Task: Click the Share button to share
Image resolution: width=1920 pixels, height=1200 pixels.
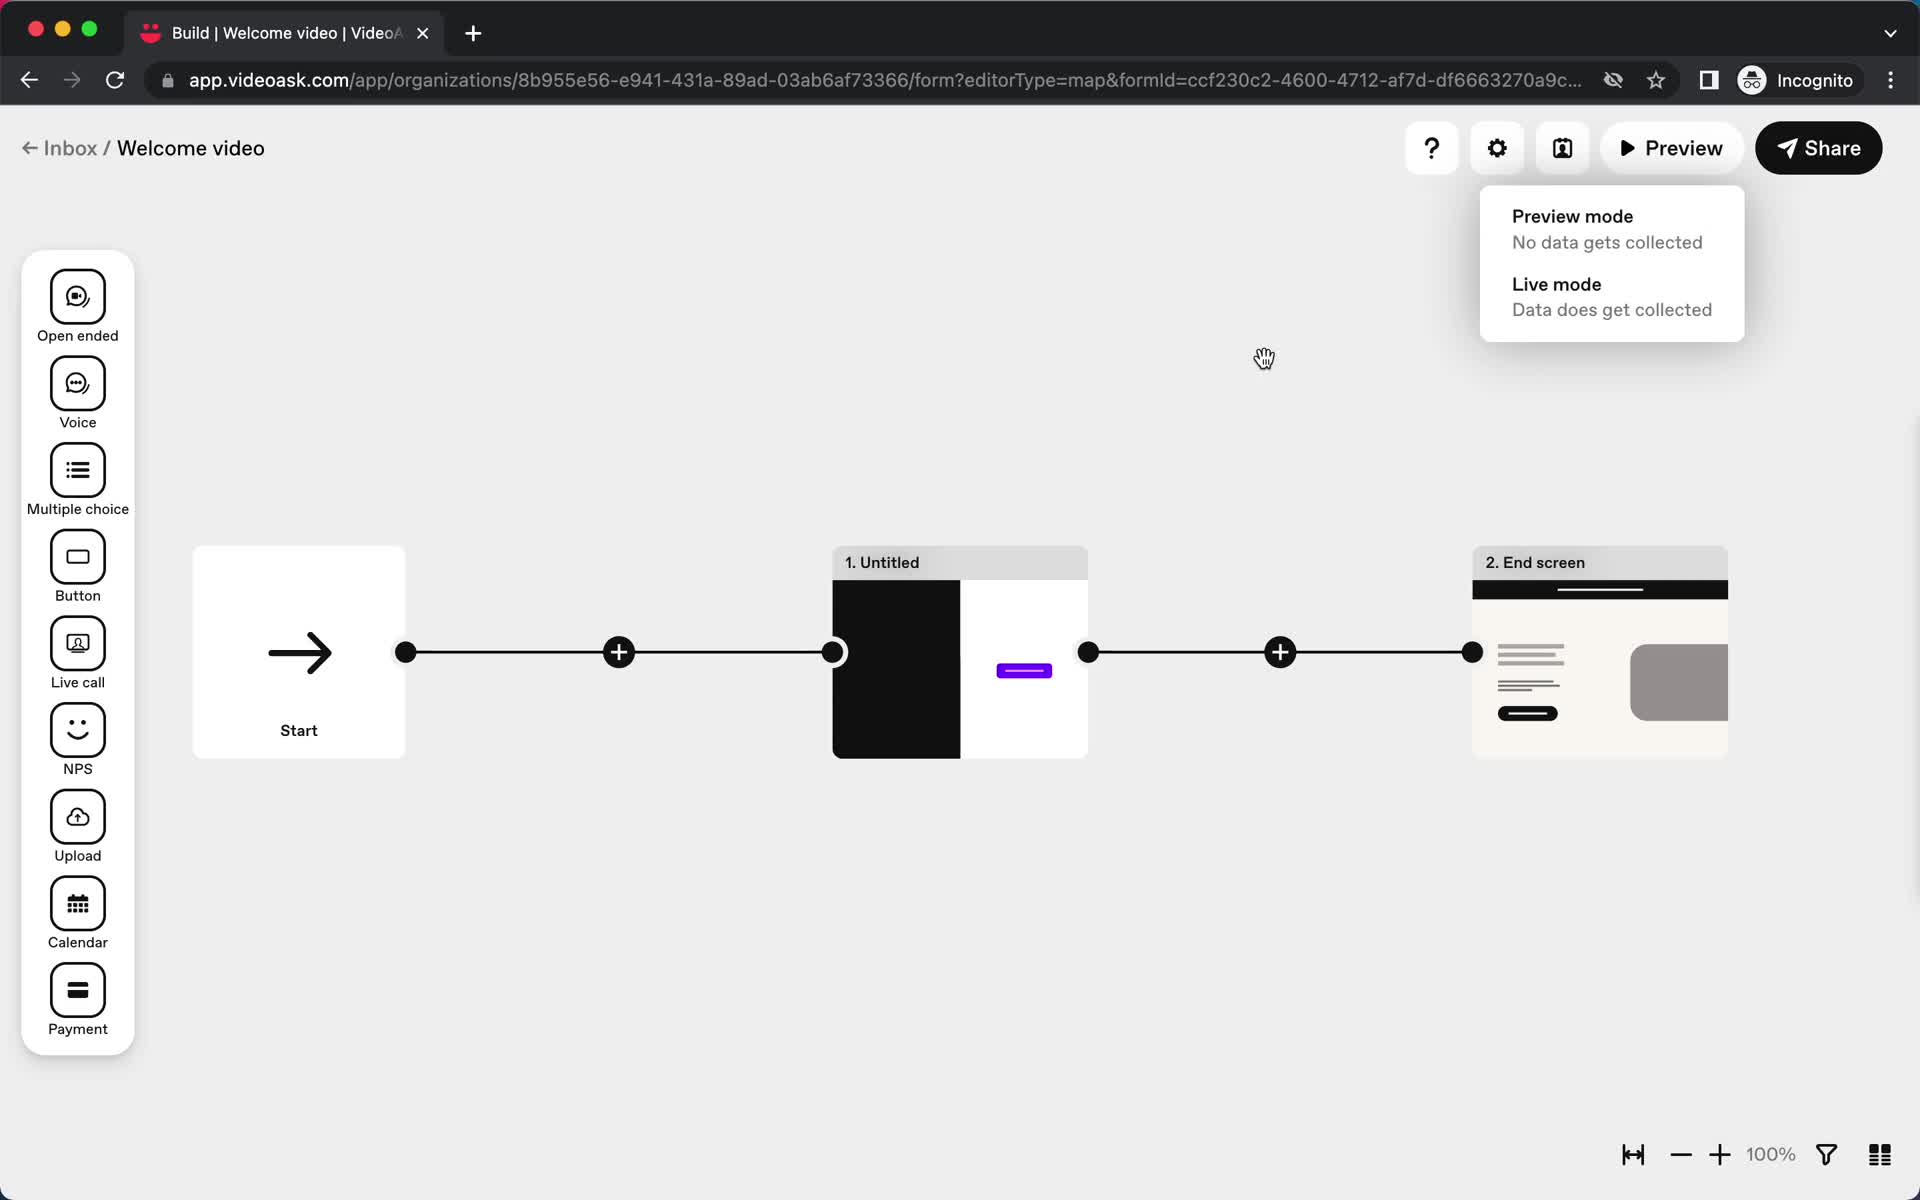Action: point(1819,148)
